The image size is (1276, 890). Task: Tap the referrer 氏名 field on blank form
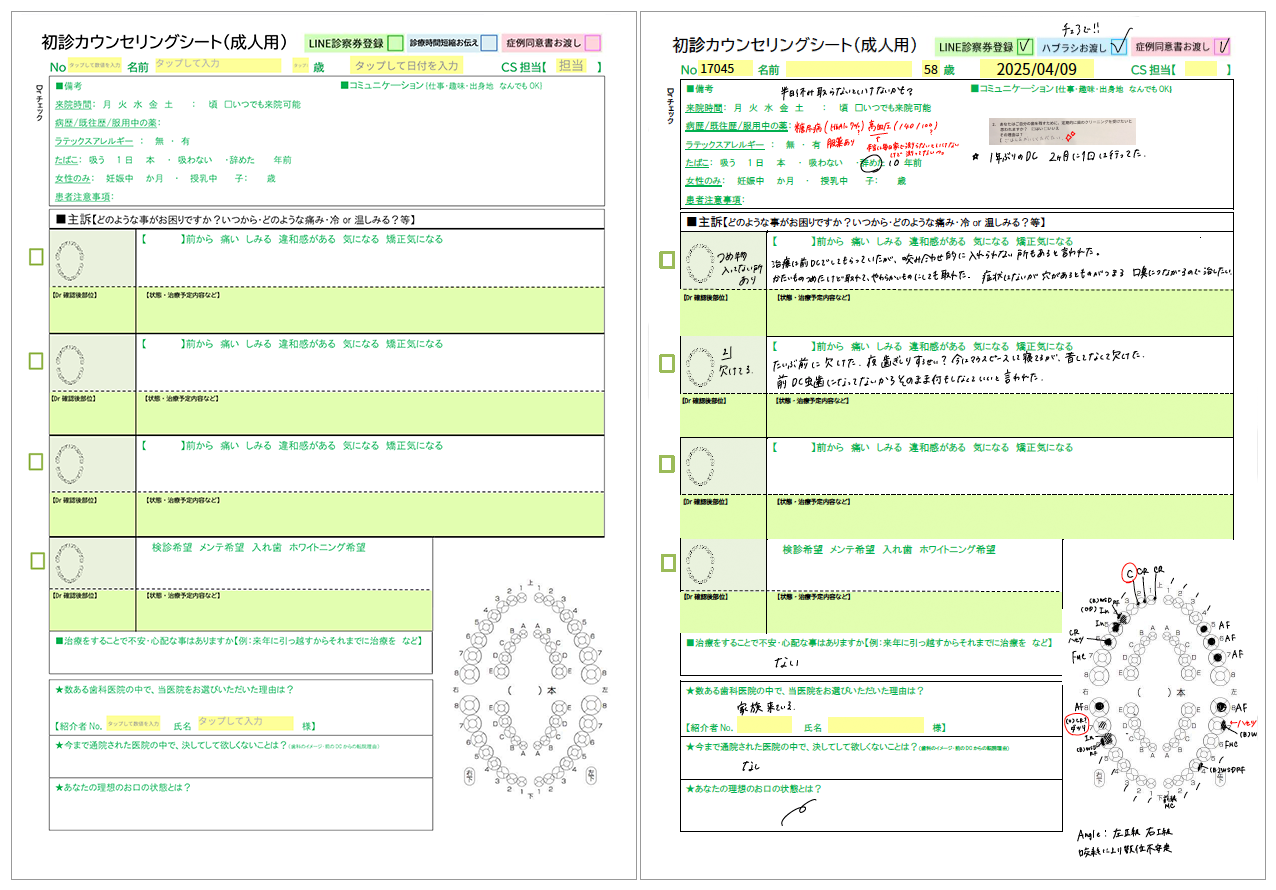click(245, 722)
